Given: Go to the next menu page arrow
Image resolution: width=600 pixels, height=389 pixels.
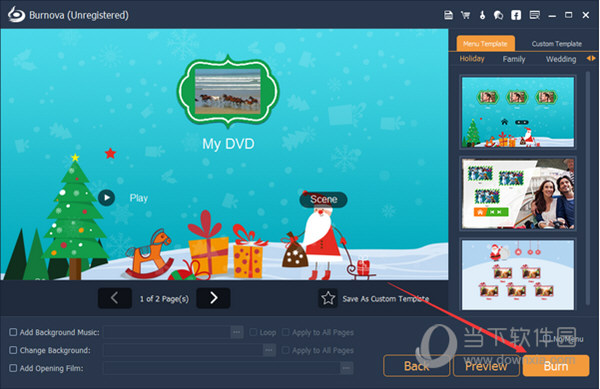Looking at the screenshot, I should coord(214,298).
